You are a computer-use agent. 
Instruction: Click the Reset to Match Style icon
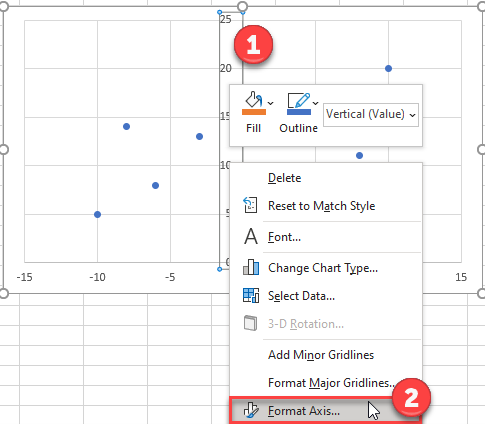coord(250,205)
